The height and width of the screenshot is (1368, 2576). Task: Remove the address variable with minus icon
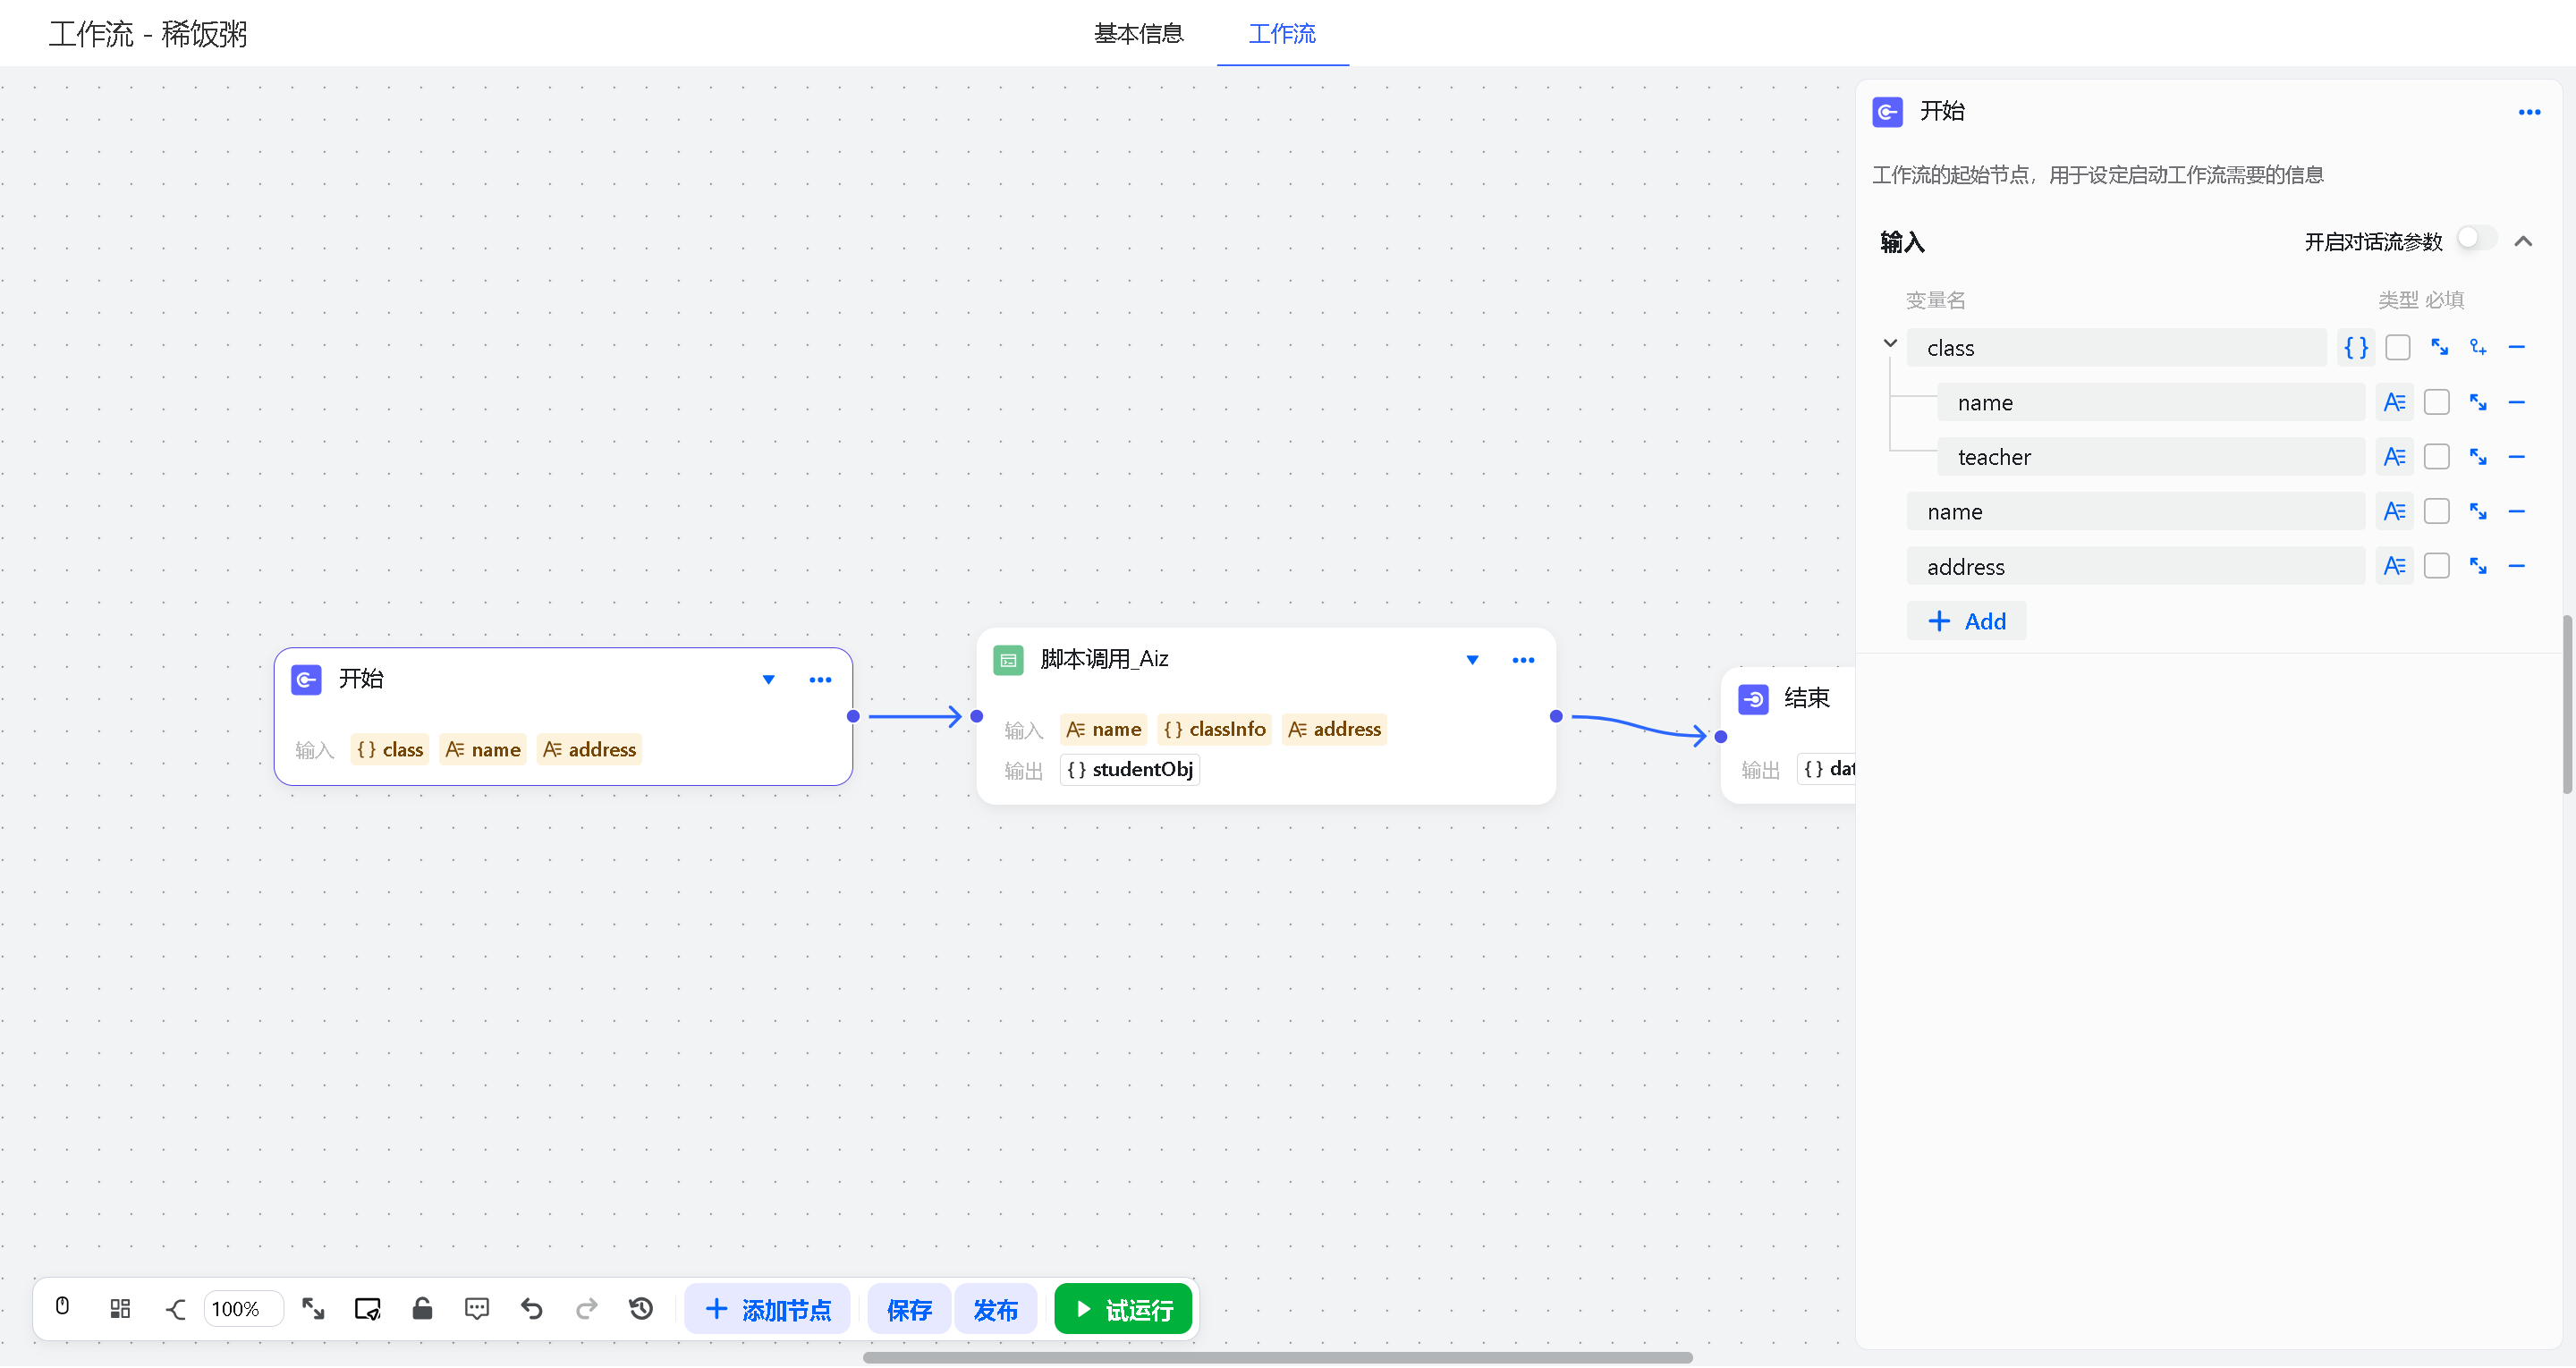pos(2516,567)
